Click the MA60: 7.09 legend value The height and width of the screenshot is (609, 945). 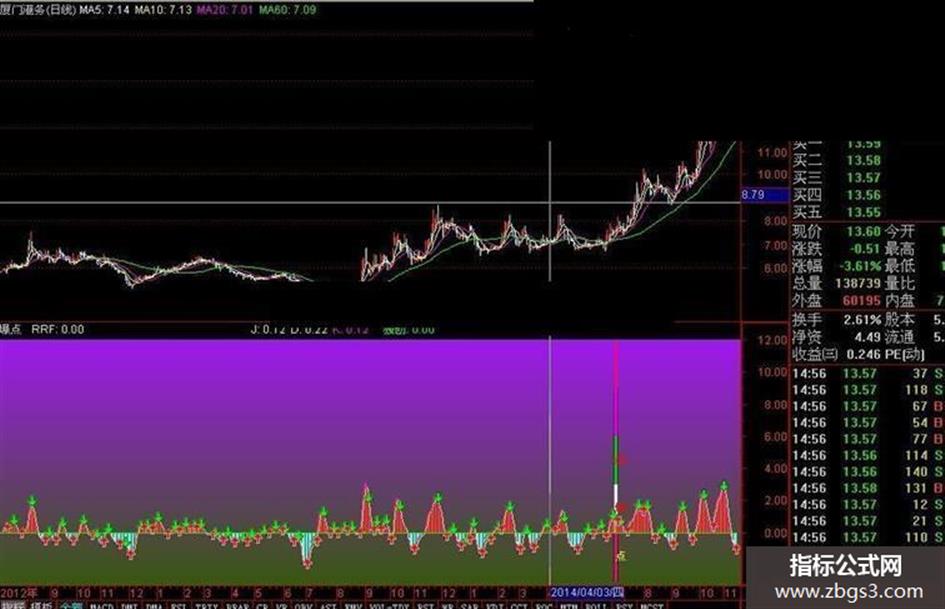(287, 10)
